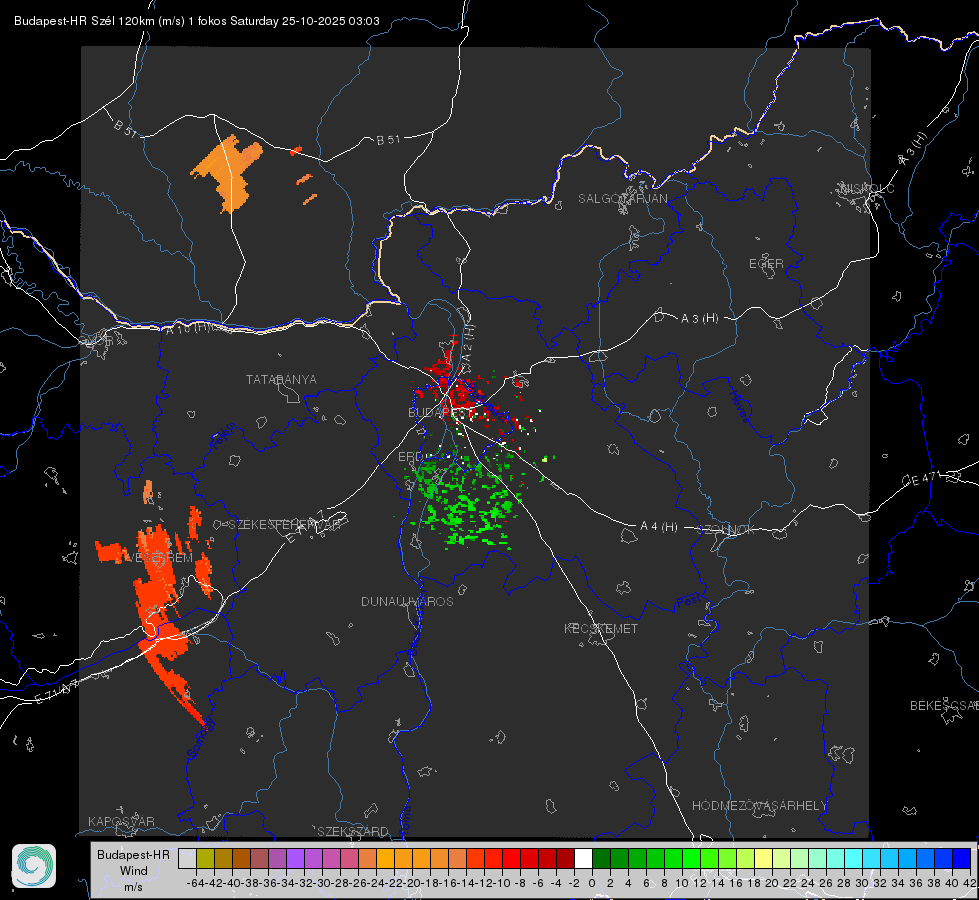Click the VESZPRÉM city label
979x900 pixels.
[158, 557]
